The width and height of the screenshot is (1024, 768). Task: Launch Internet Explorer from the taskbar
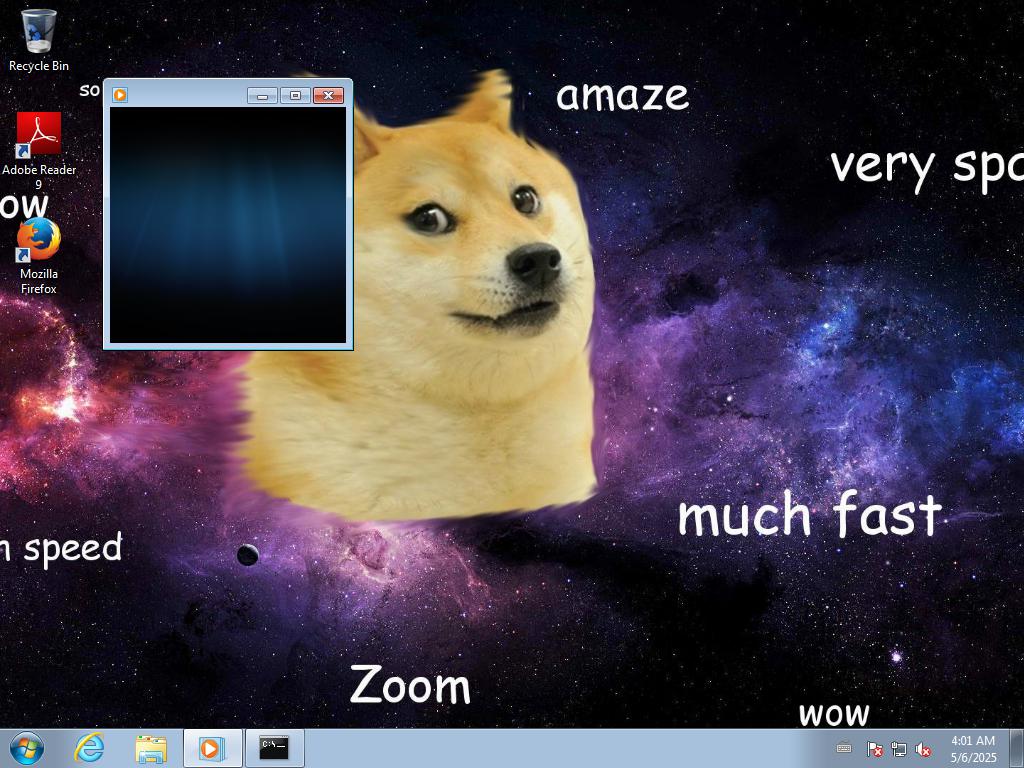[x=89, y=748]
